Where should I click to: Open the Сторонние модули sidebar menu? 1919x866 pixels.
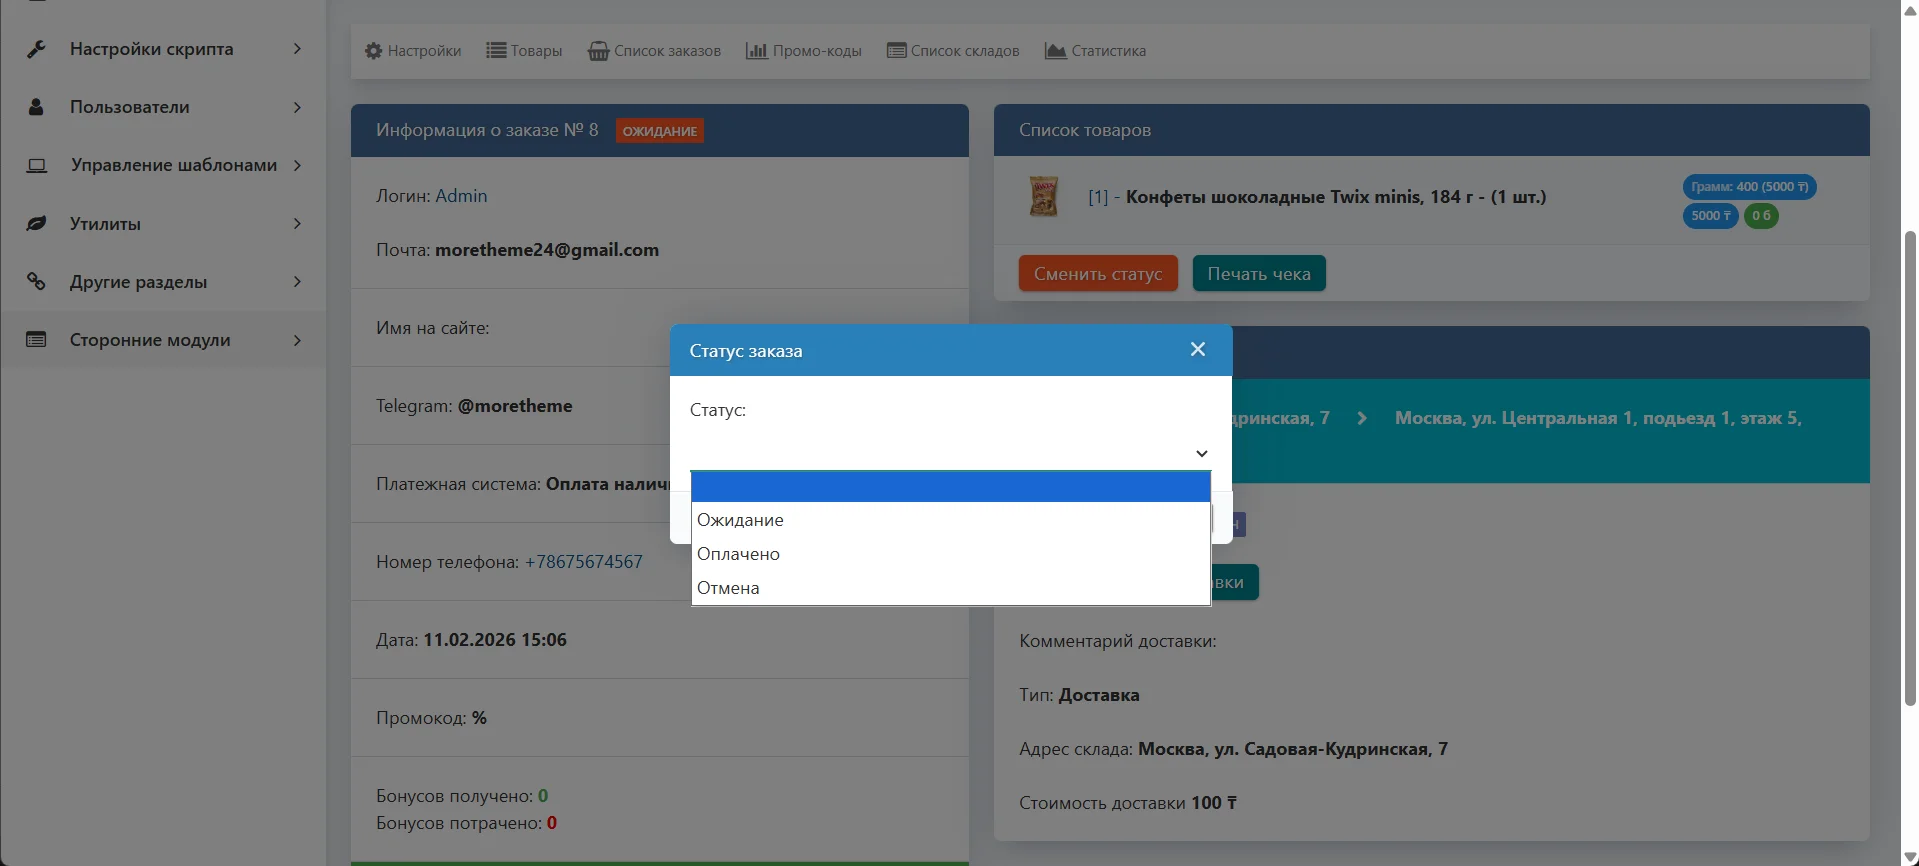pyautogui.click(x=150, y=340)
